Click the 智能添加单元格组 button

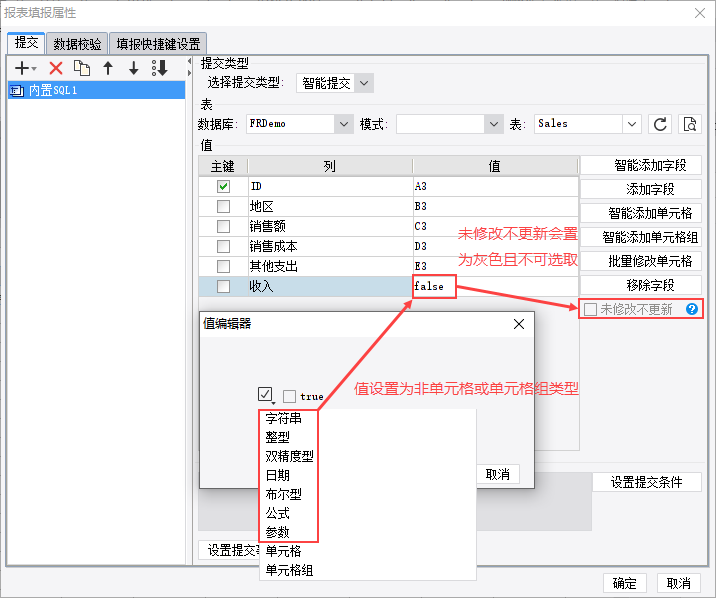coord(641,237)
